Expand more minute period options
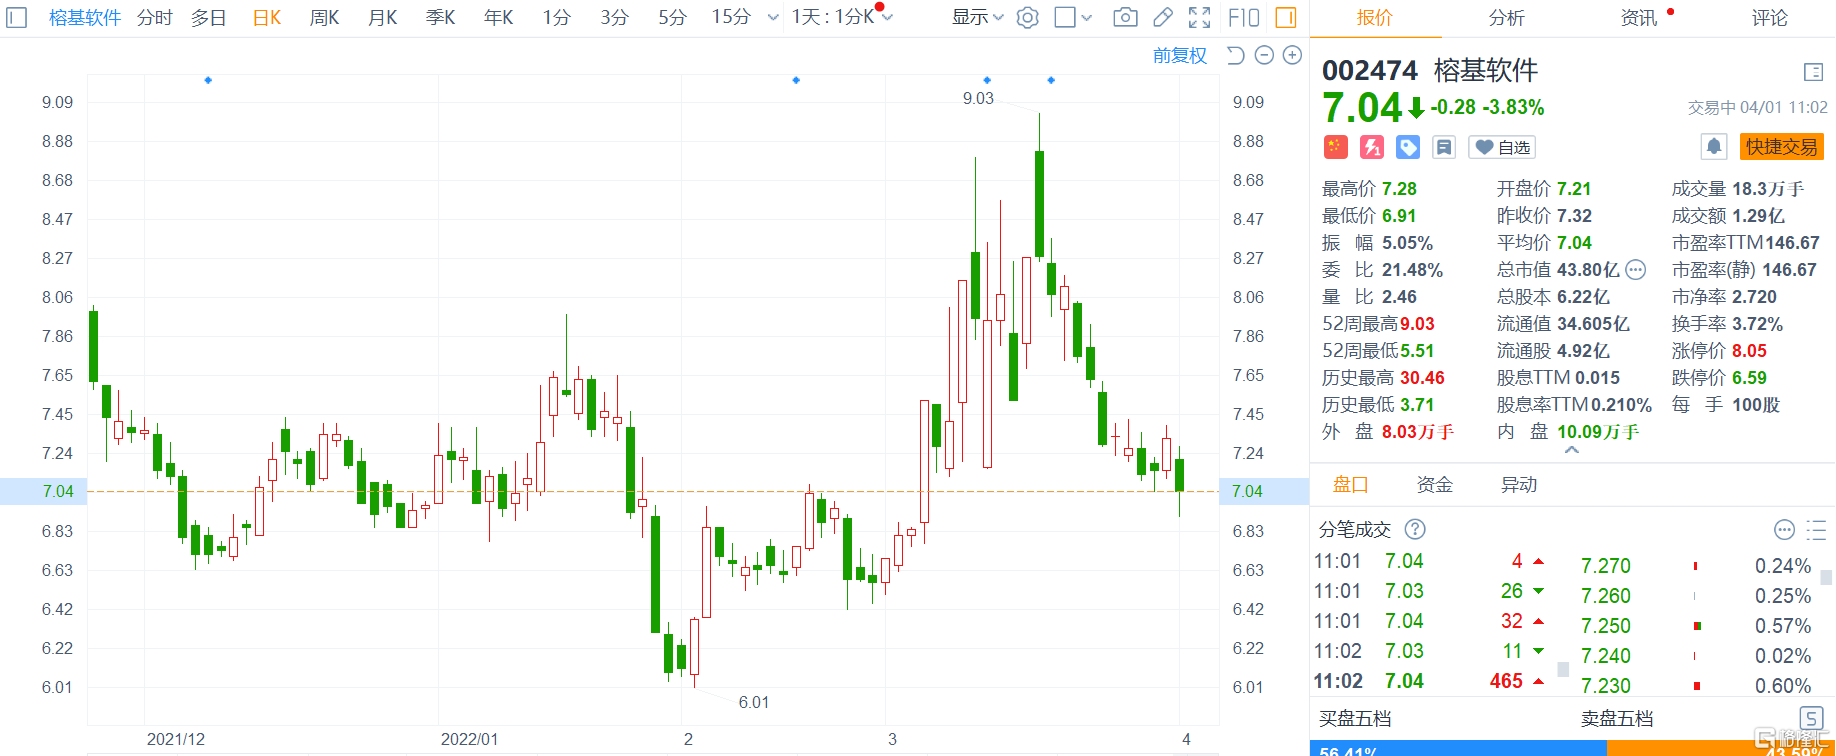 773,17
